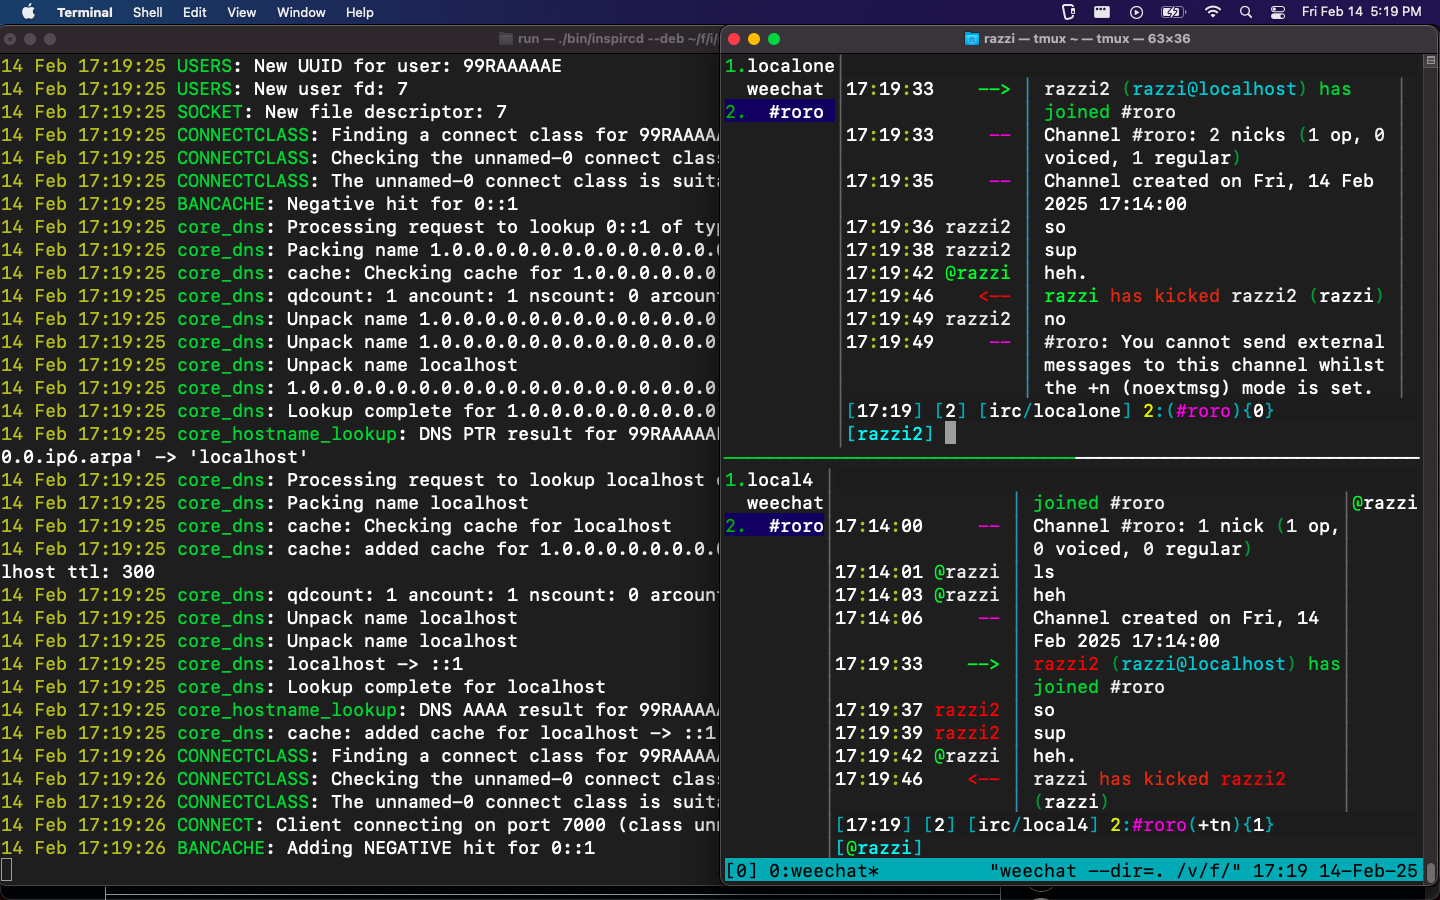Click the 'Adding NEGATIVE hit for 0::1' log line
The width and height of the screenshot is (1440, 900).
point(297,848)
